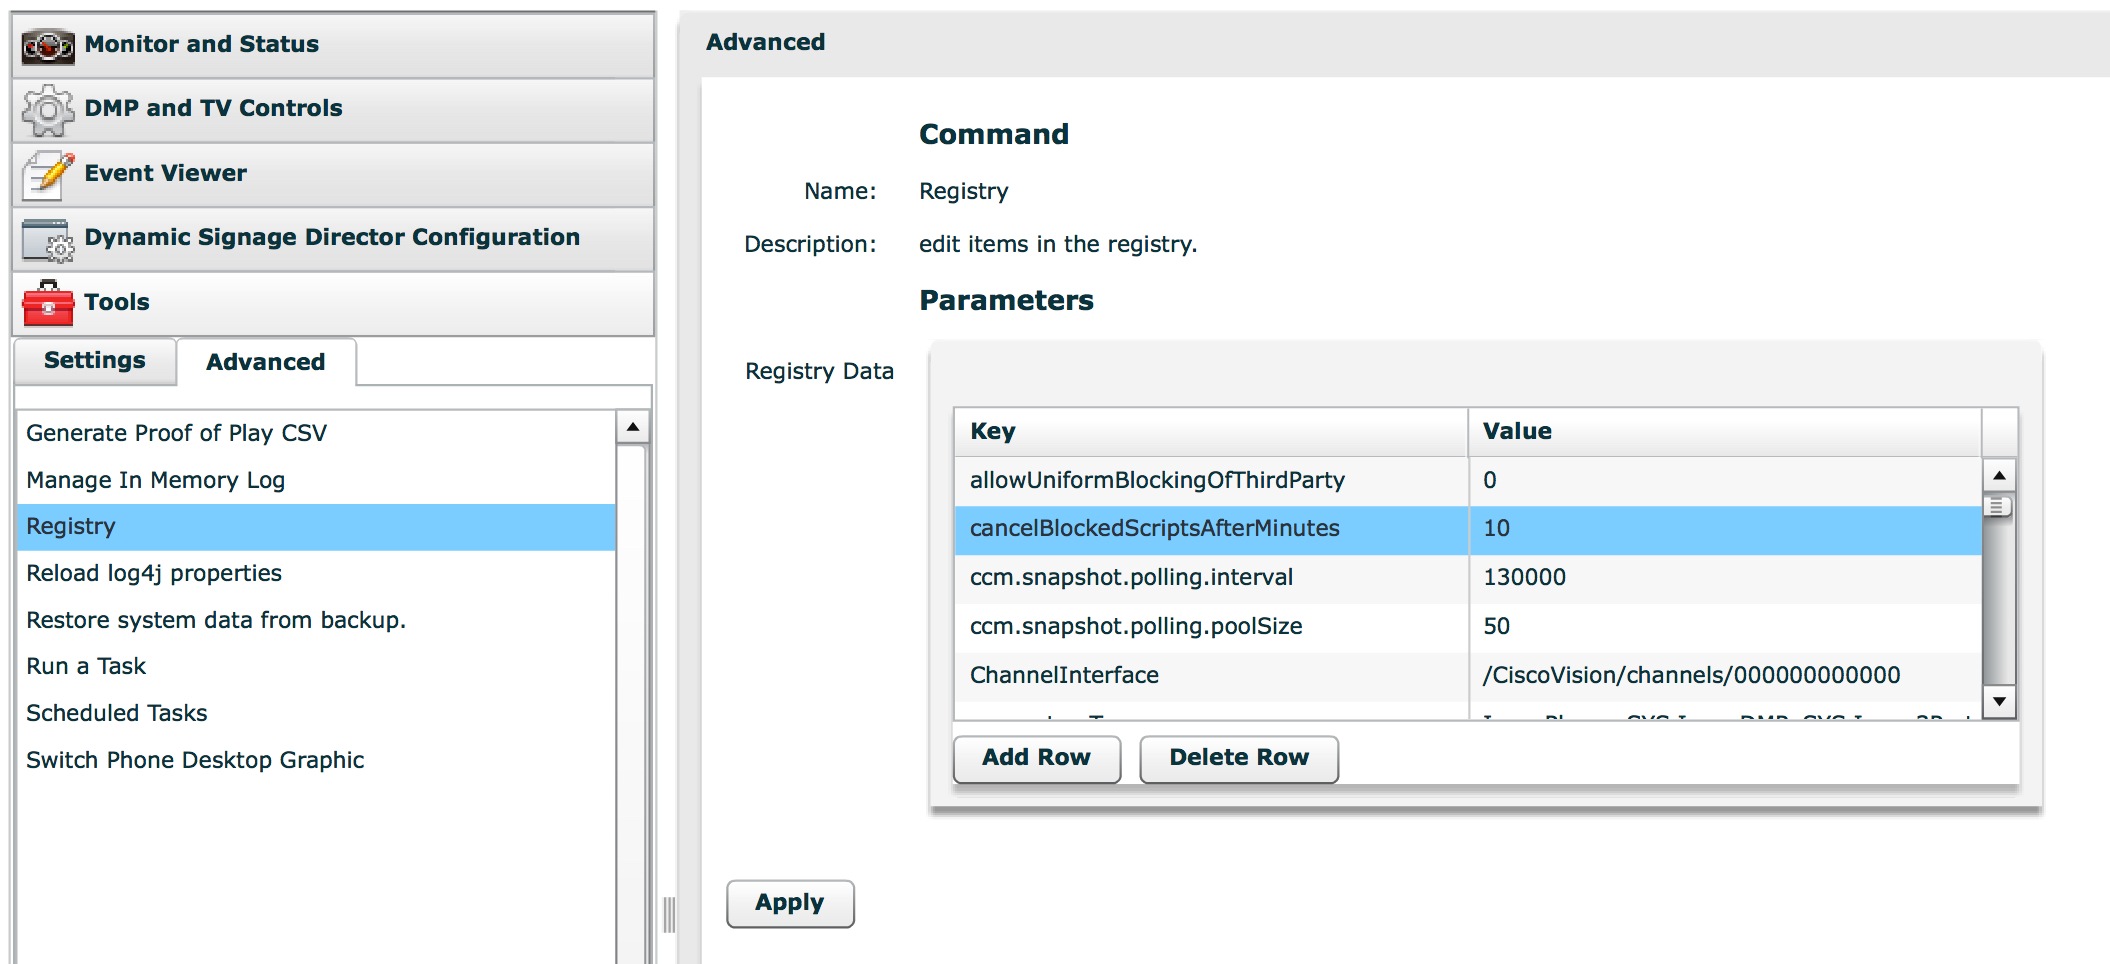The height and width of the screenshot is (964, 2110).
Task: Click the Add Row button
Action: 1037,759
